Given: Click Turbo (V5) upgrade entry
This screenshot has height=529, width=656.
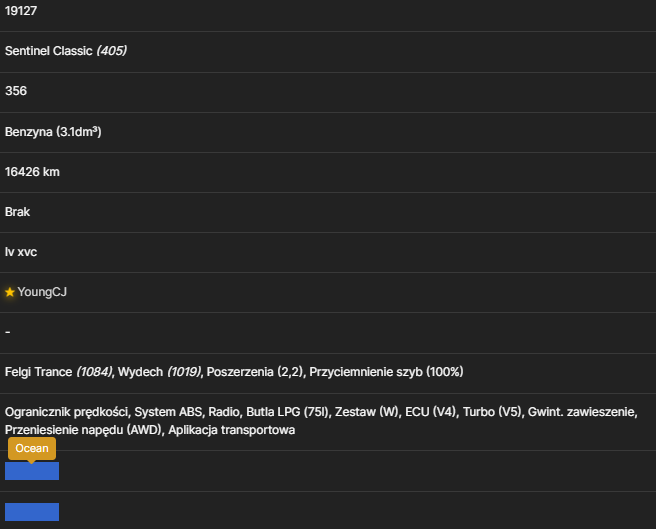Looking at the screenshot, I should (x=492, y=412).
